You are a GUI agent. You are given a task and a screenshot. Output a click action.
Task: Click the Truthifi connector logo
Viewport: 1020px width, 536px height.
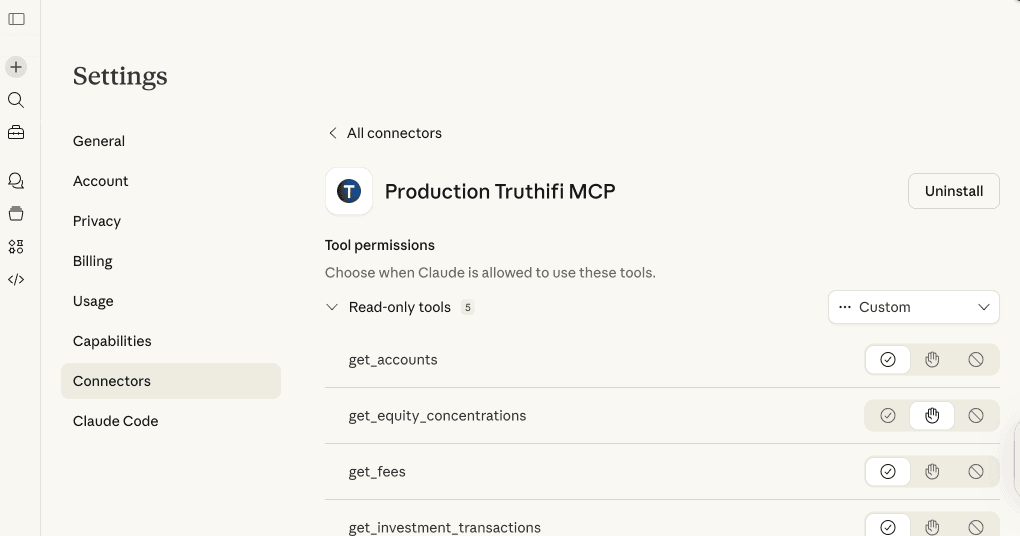click(349, 191)
